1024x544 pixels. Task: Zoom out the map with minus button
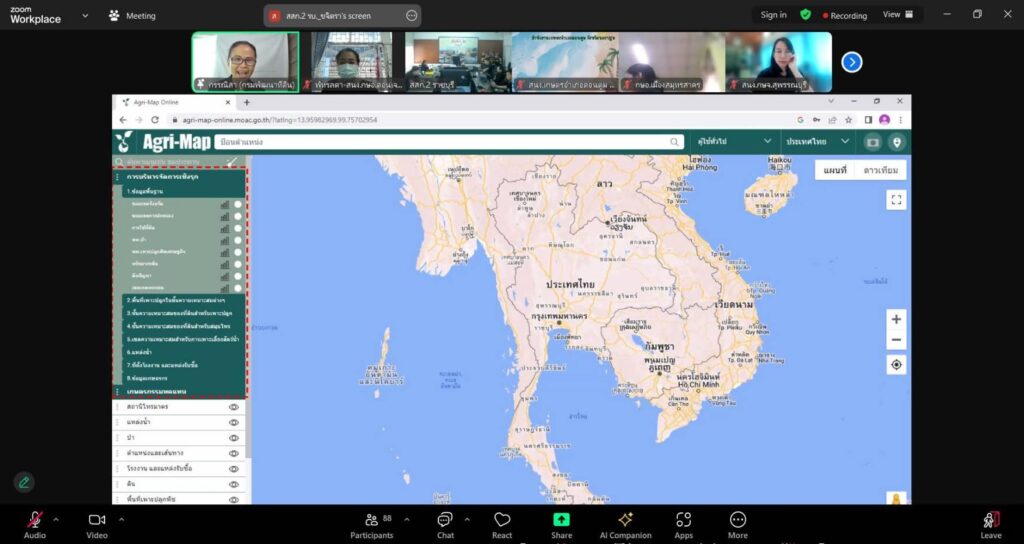(x=896, y=340)
